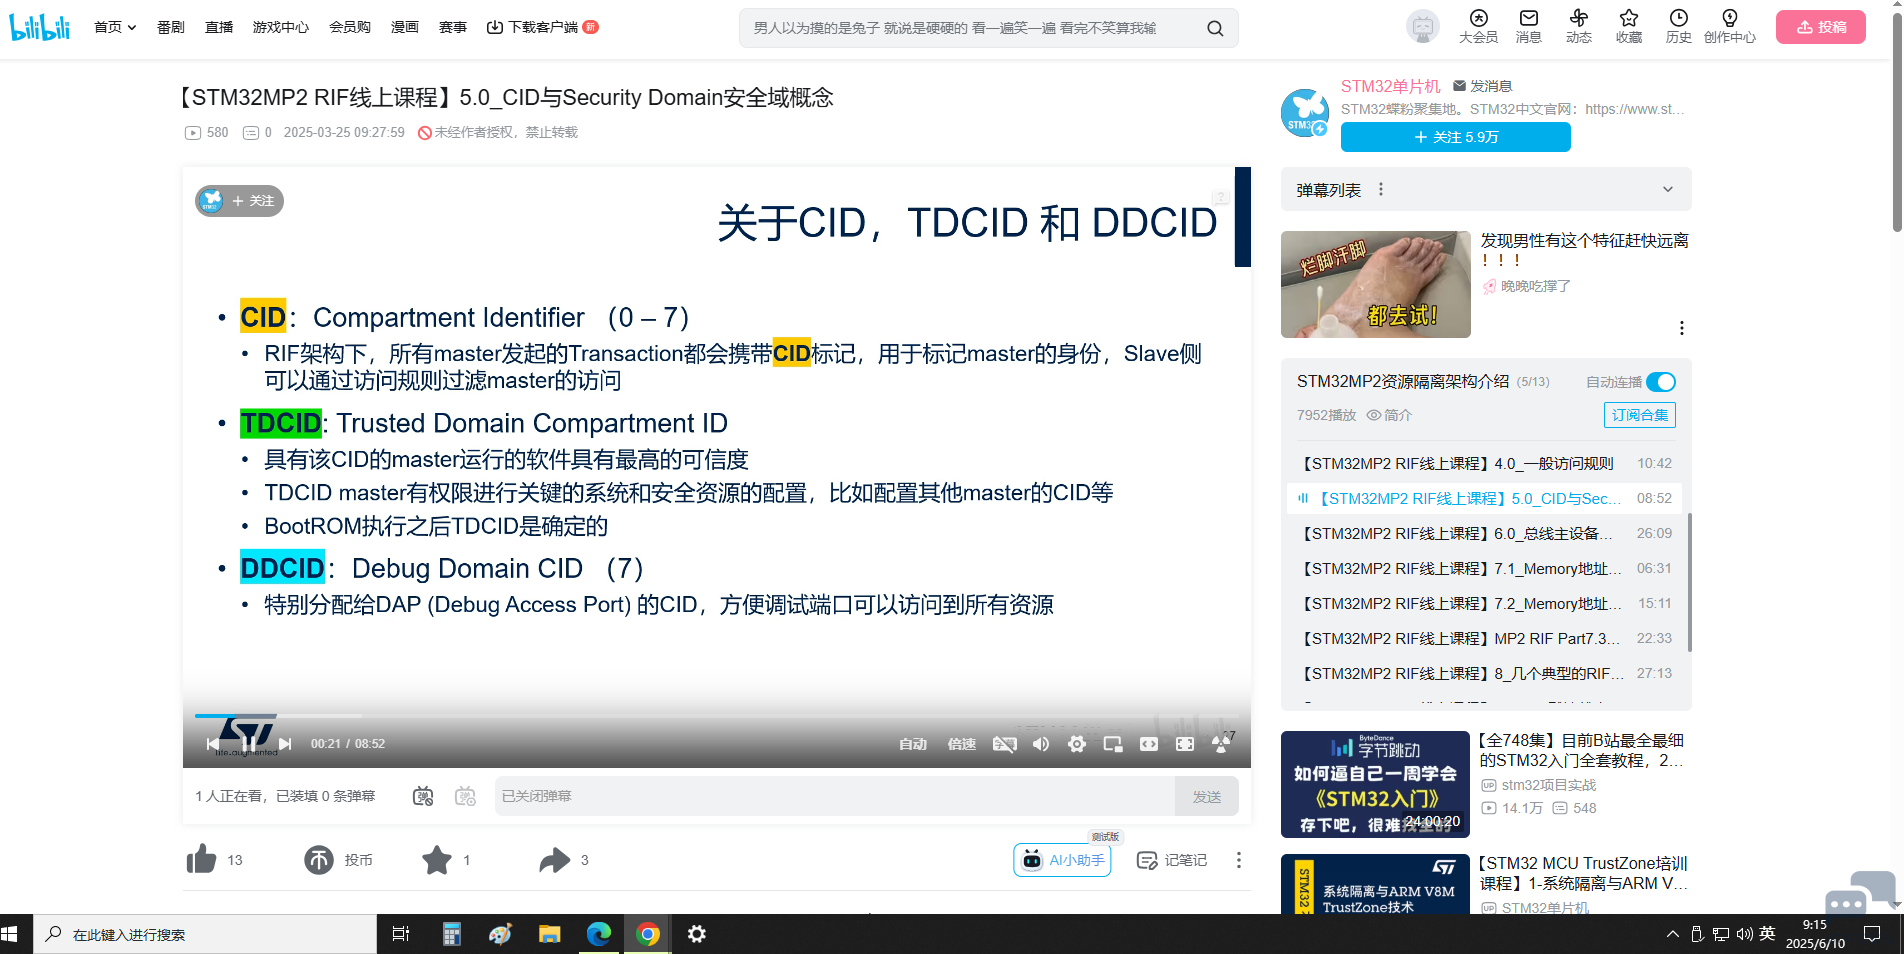Expand the 弹幕列表 panel chevron

(1668, 189)
